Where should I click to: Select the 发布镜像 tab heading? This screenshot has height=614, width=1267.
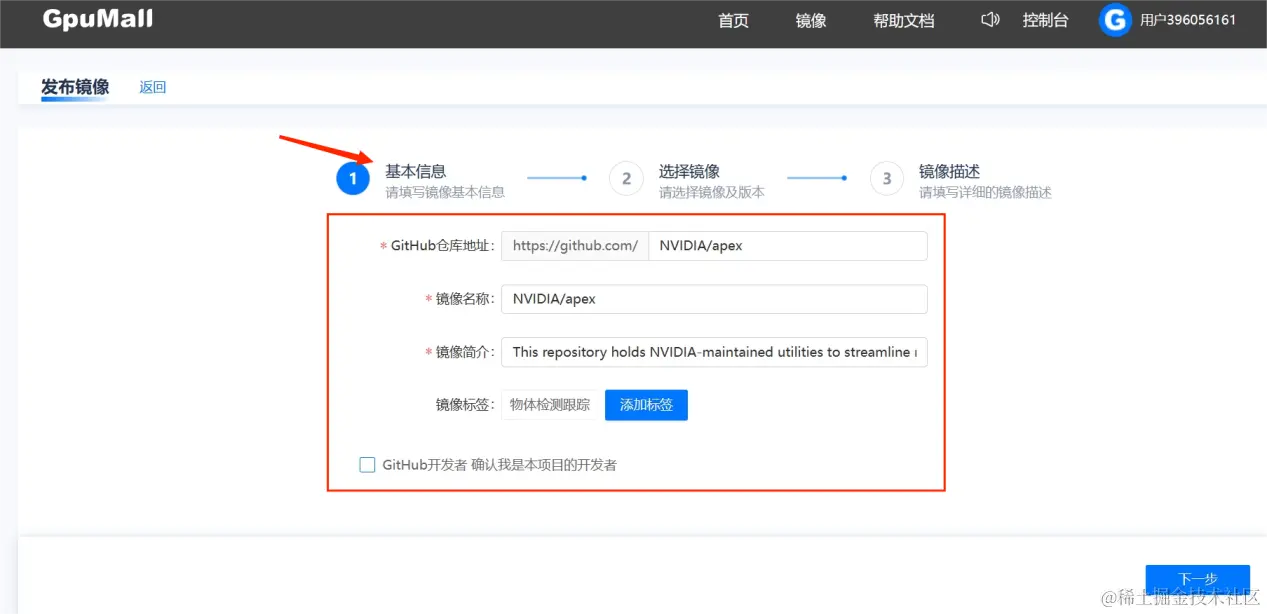75,87
